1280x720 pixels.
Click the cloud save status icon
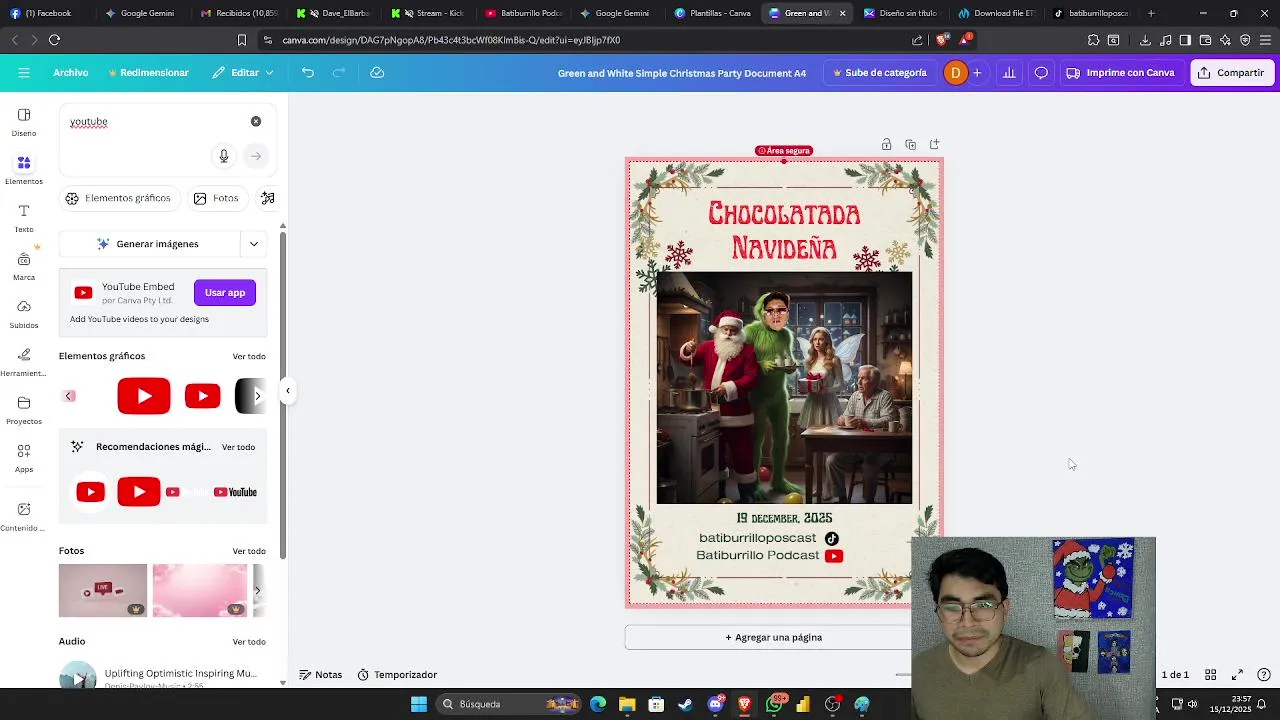click(x=377, y=73)
